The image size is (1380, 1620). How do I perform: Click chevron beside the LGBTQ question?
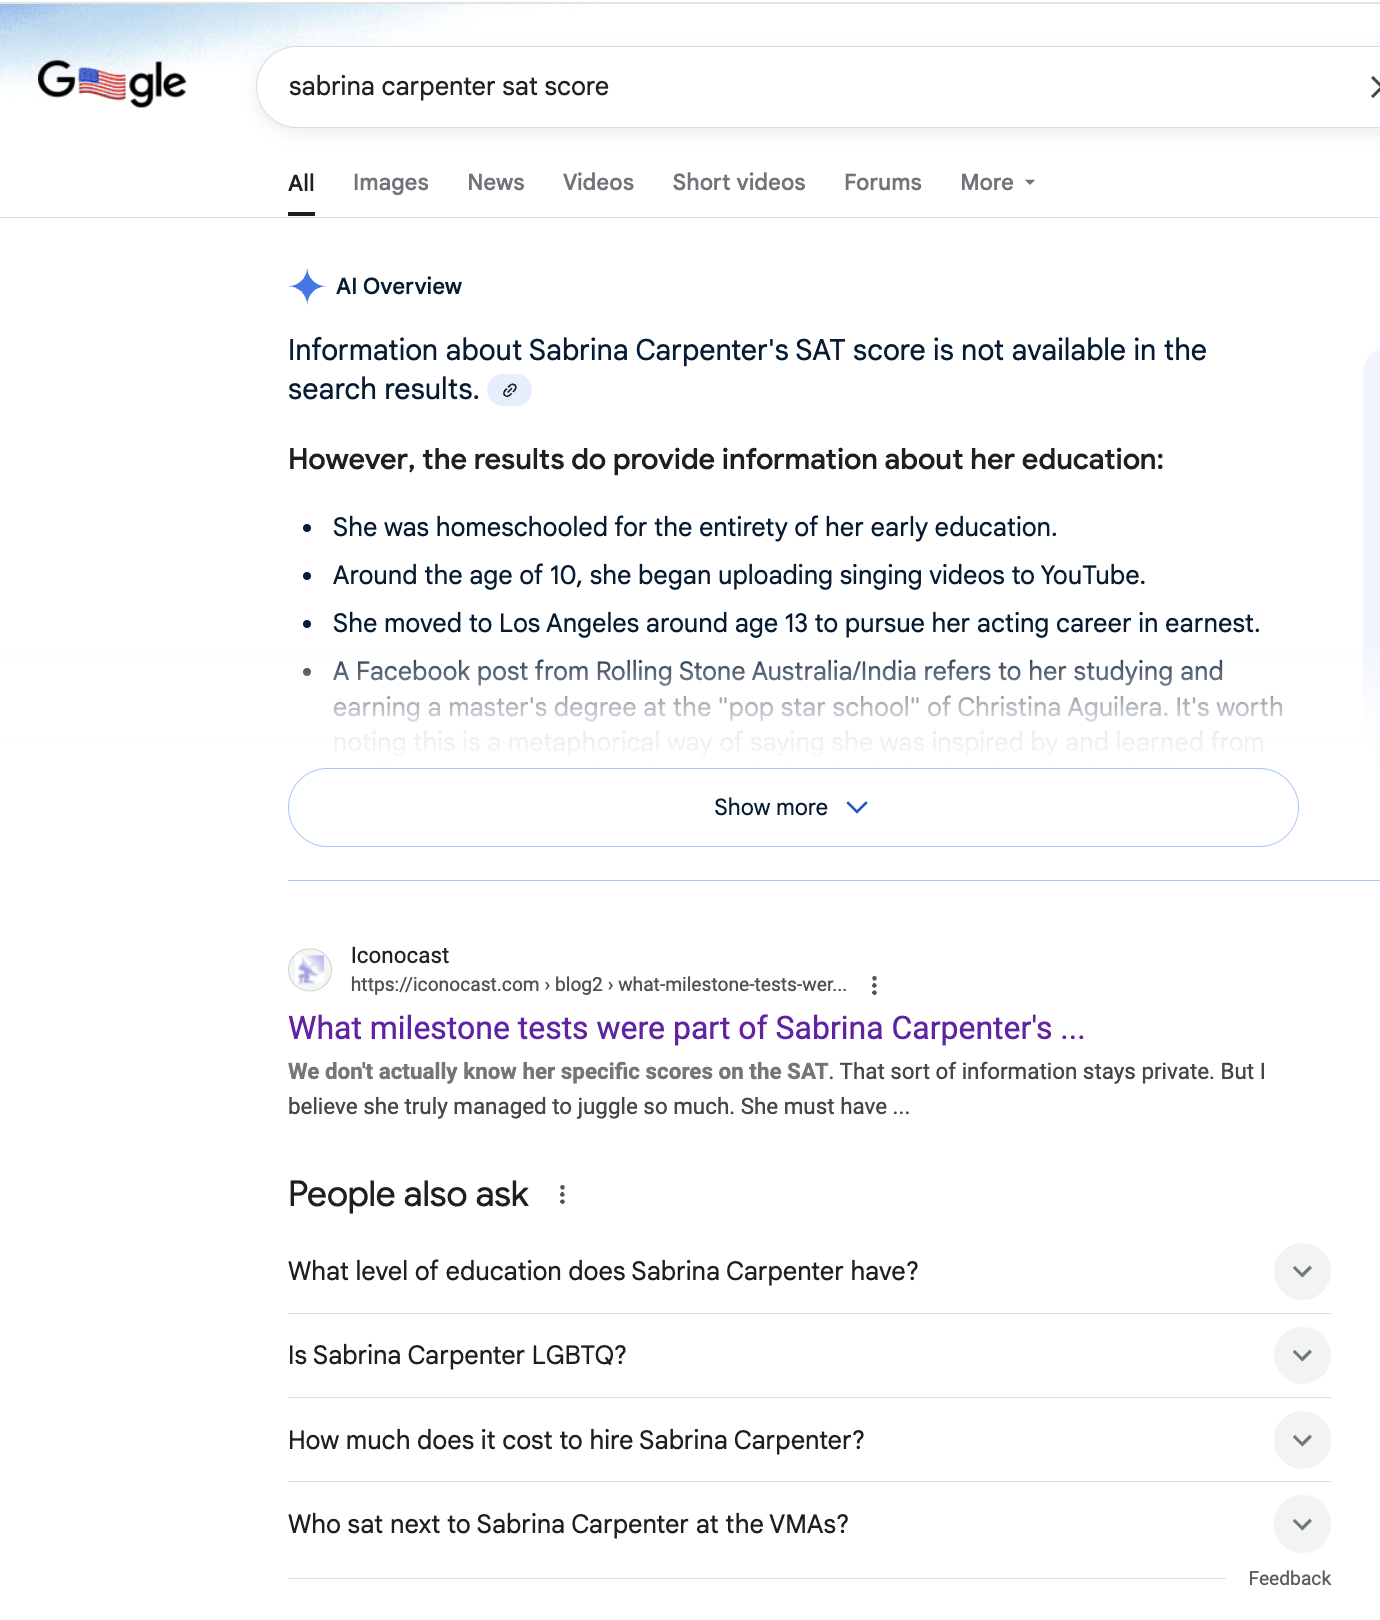pos(1302,1356)
